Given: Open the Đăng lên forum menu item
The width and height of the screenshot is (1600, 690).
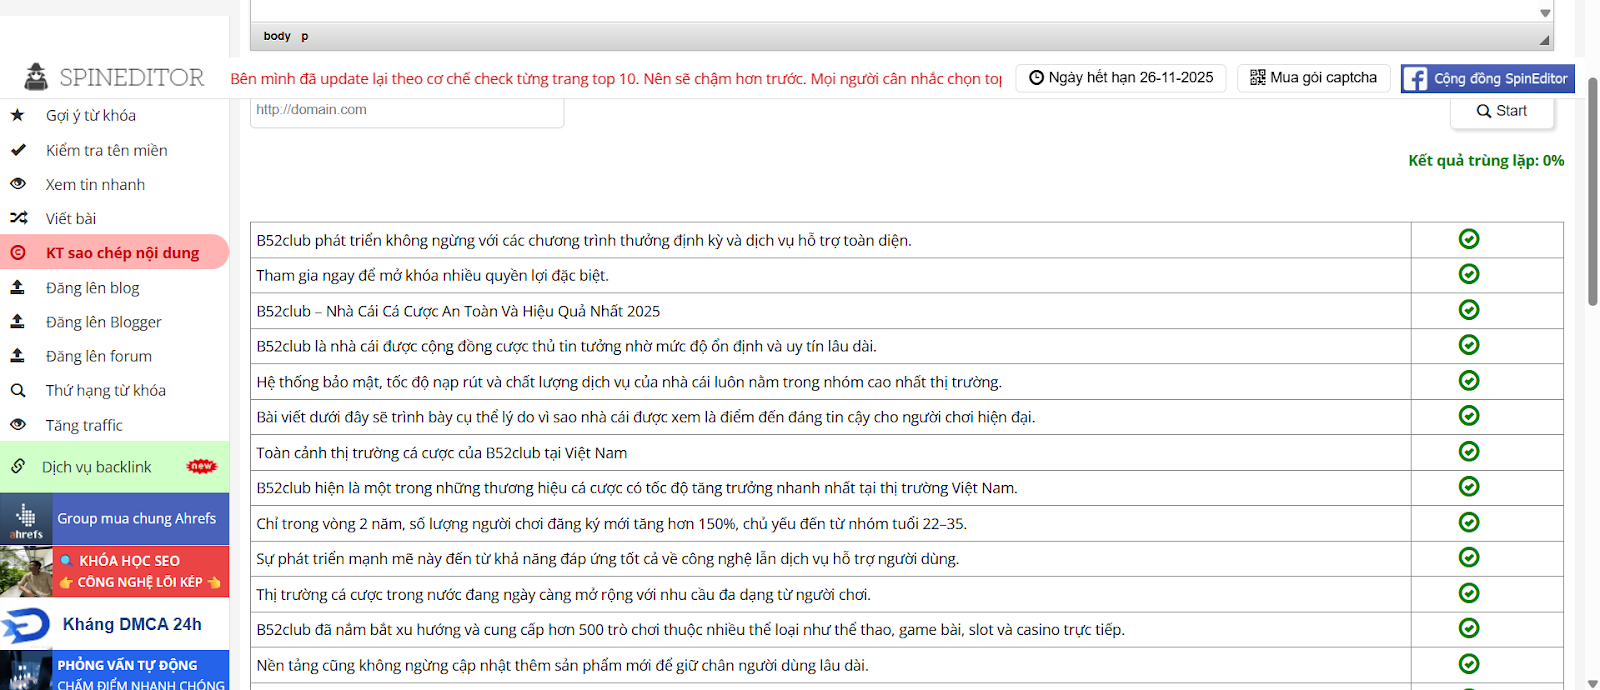Looking at the screenshot, I should [98, 356].
